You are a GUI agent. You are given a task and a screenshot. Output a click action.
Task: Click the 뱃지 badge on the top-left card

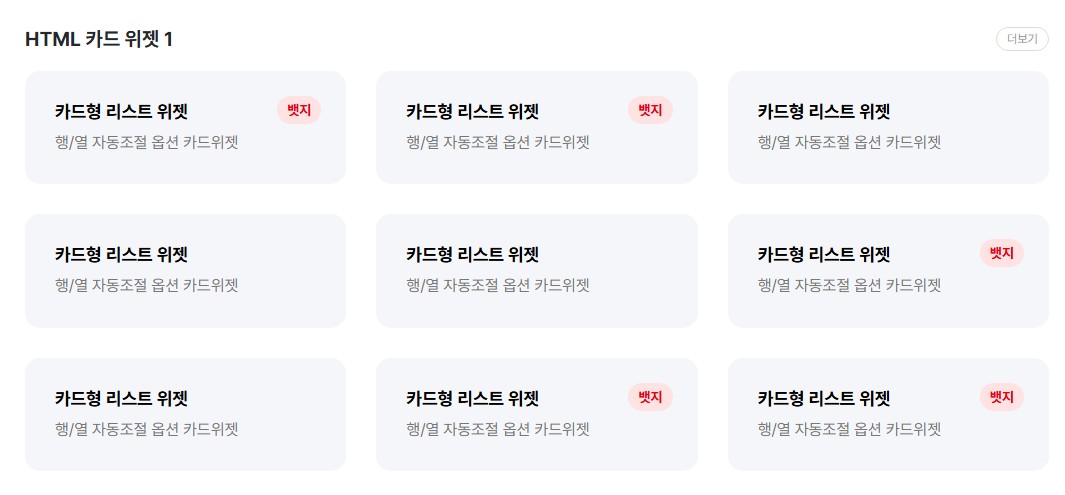[x=299, y=110]
